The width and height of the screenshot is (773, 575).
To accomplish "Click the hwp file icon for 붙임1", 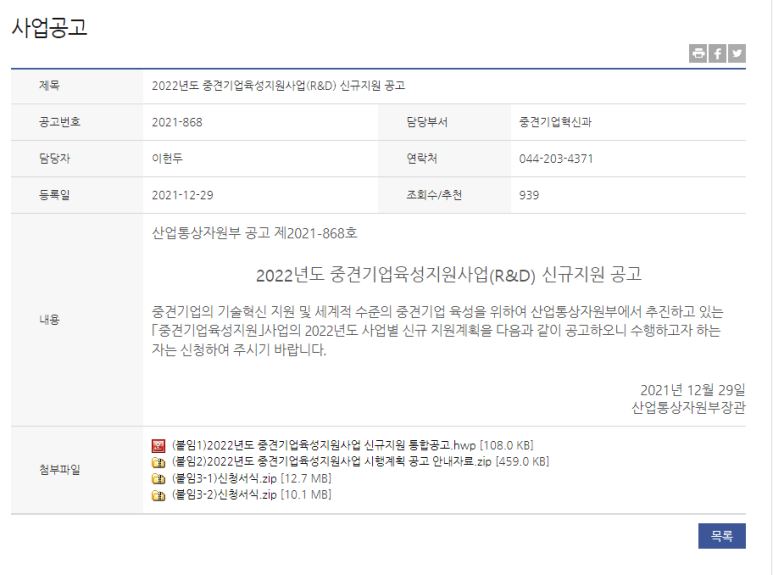I will pos(158,446).
